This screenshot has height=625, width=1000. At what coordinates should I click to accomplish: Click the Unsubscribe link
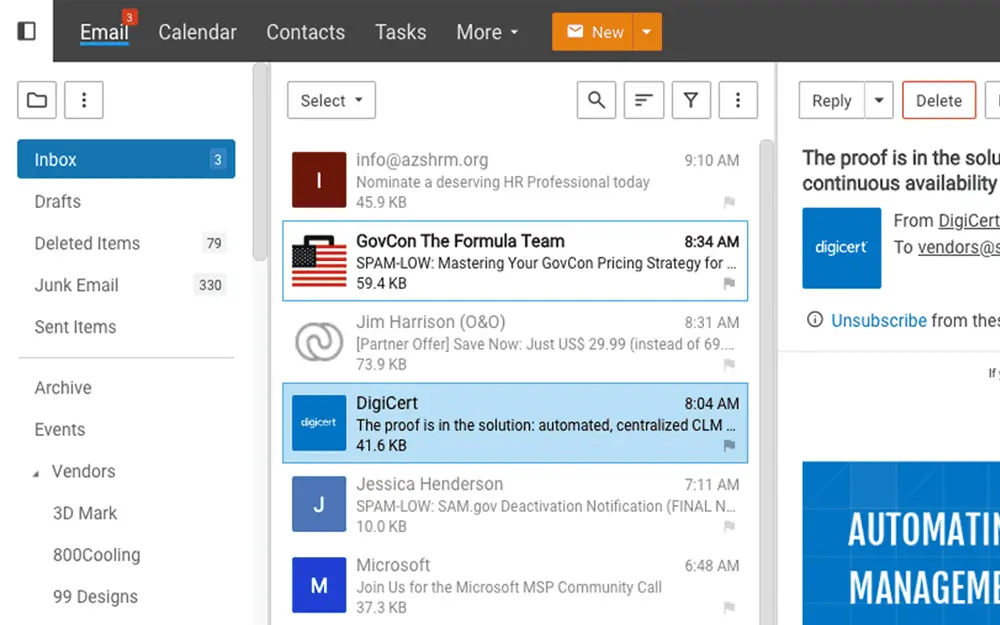tap(879, 320)
